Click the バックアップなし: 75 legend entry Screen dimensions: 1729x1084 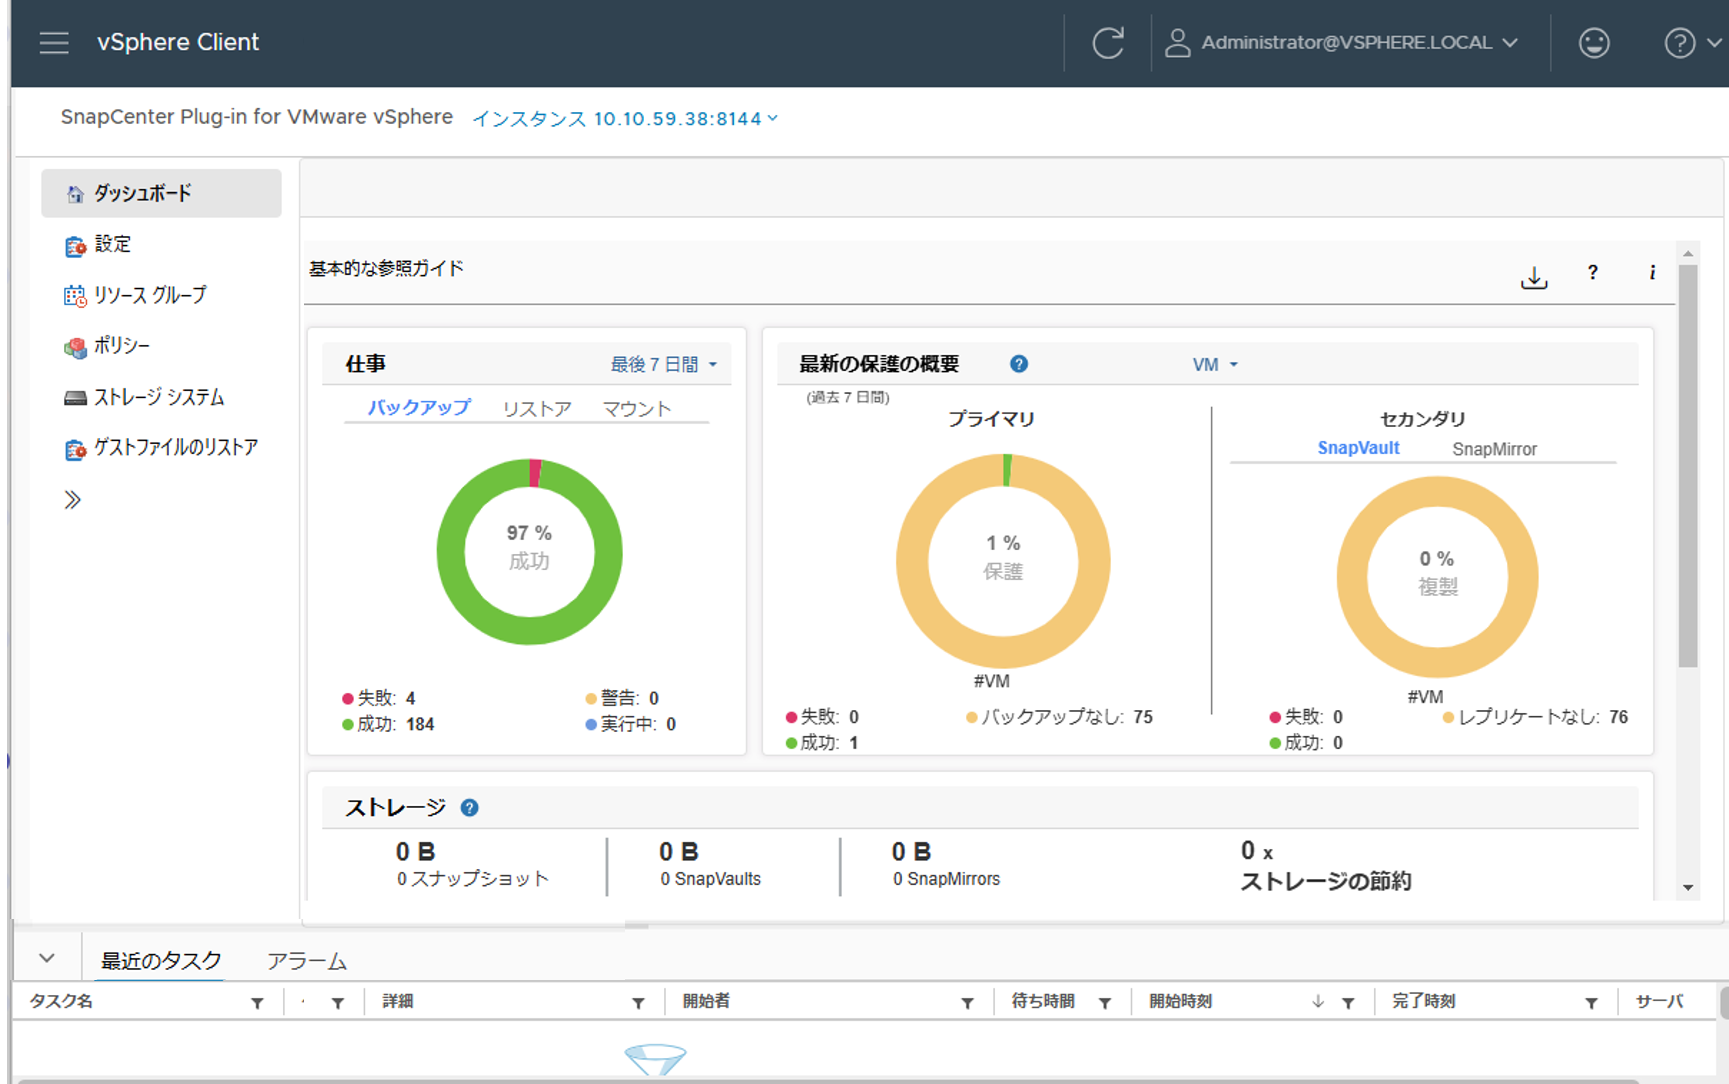1059,717
